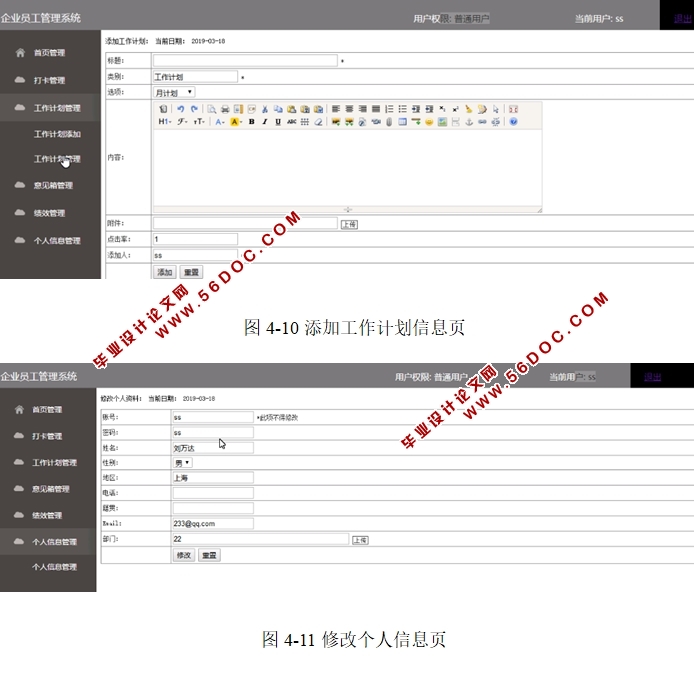Click the blue Help icon in the editor
This screenshot has width=694, height=676.
click(513, 122)
